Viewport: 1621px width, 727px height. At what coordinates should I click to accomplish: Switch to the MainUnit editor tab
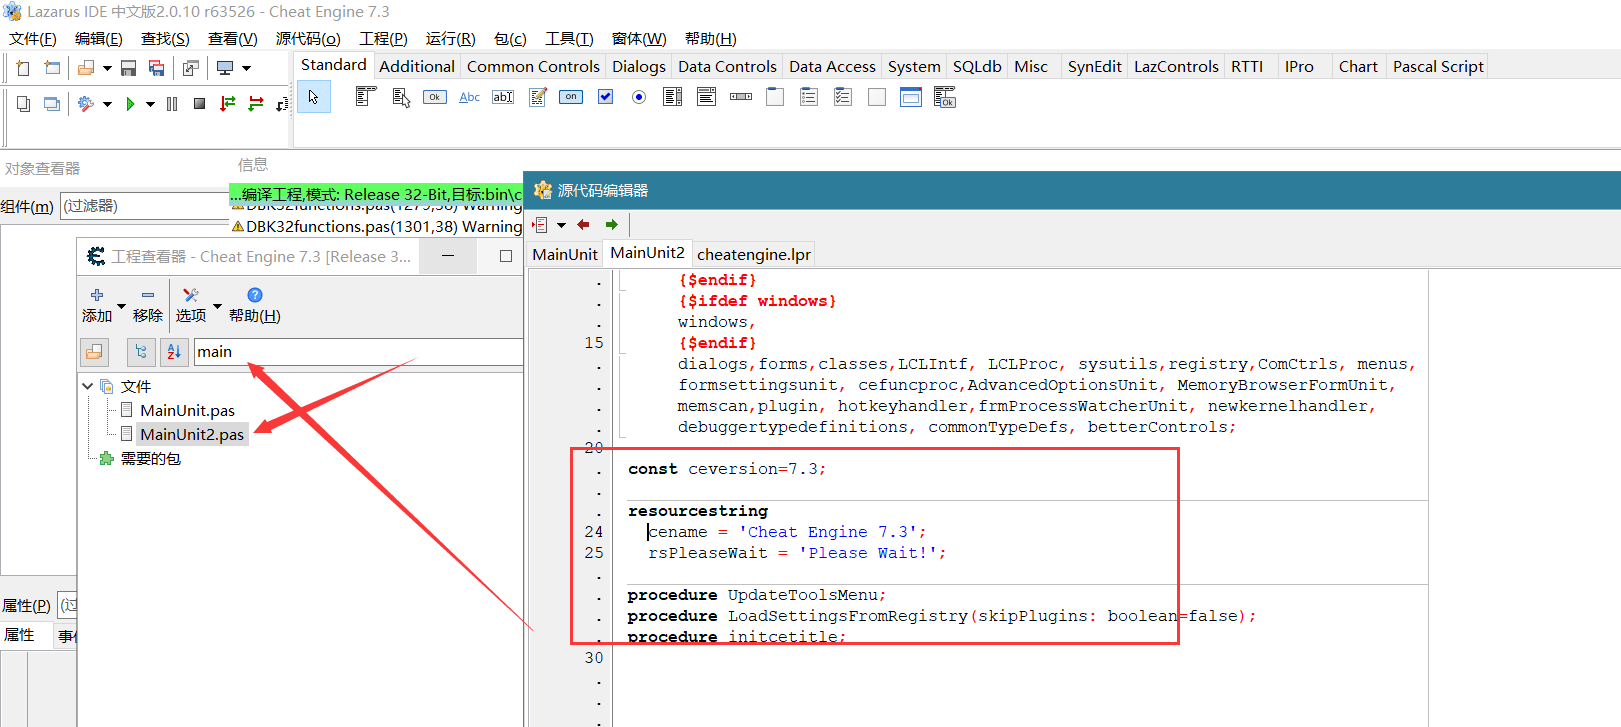[565, 254]
